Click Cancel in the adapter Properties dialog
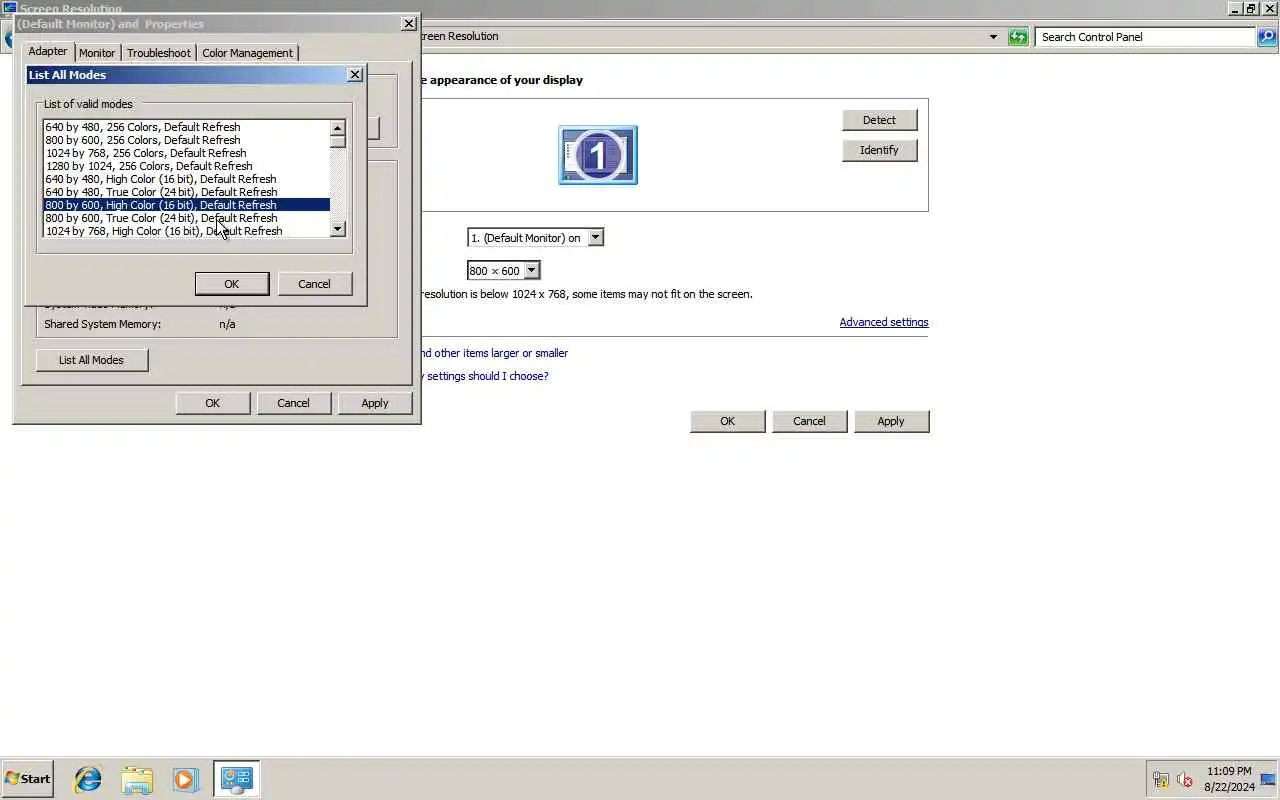This screenshot has width=1280, height=800. tap(293, 403)
